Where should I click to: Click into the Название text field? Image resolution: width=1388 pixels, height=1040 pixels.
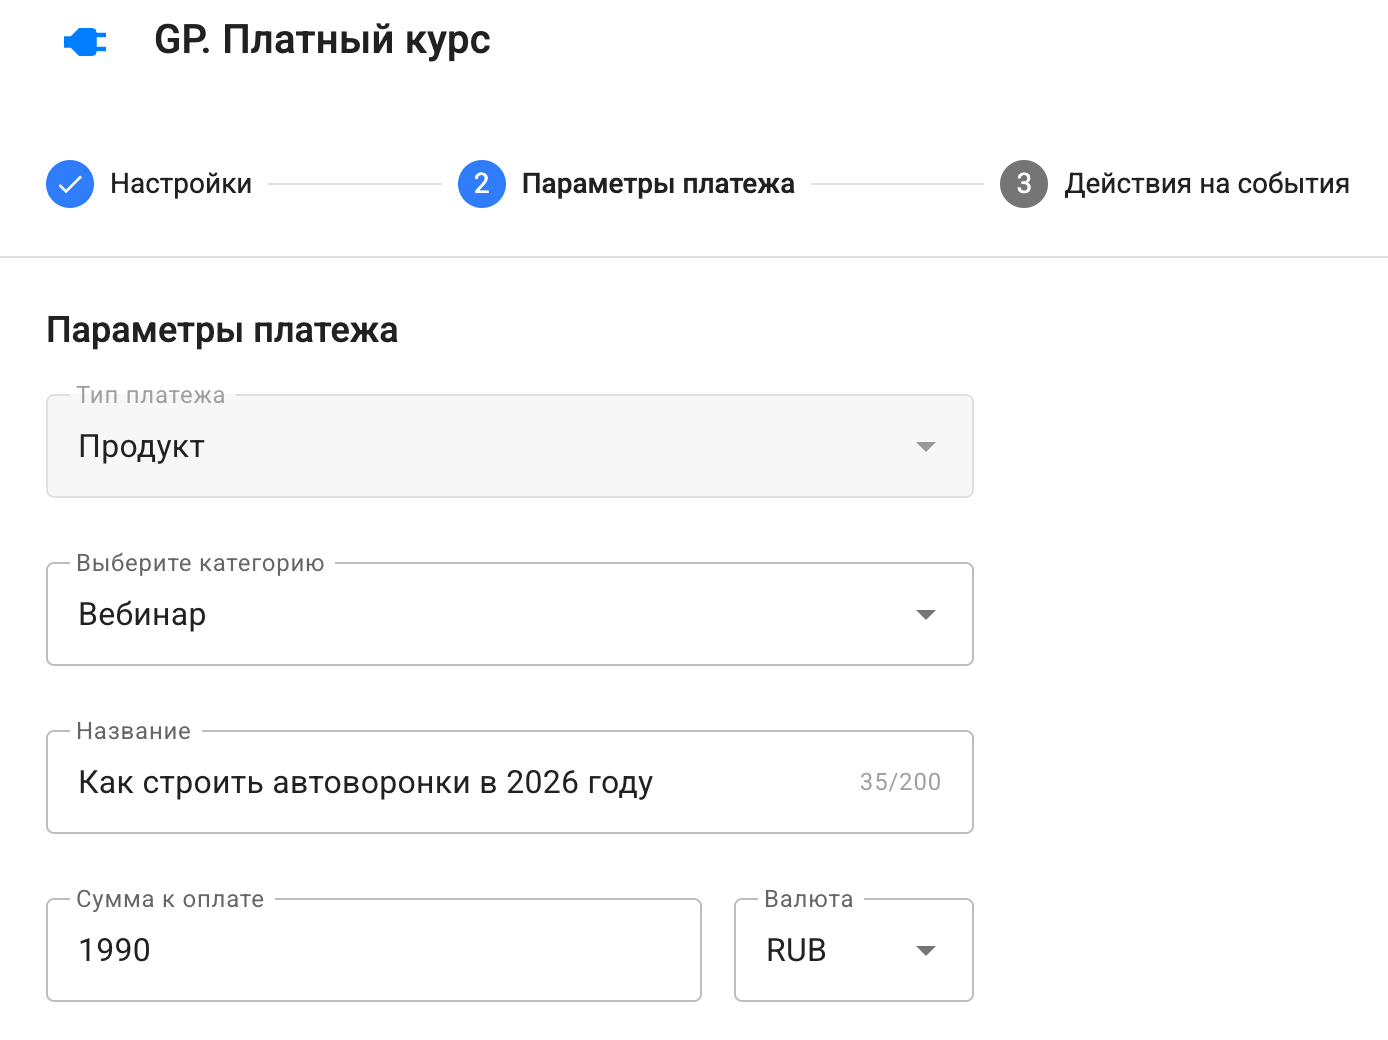pos(450,783)
